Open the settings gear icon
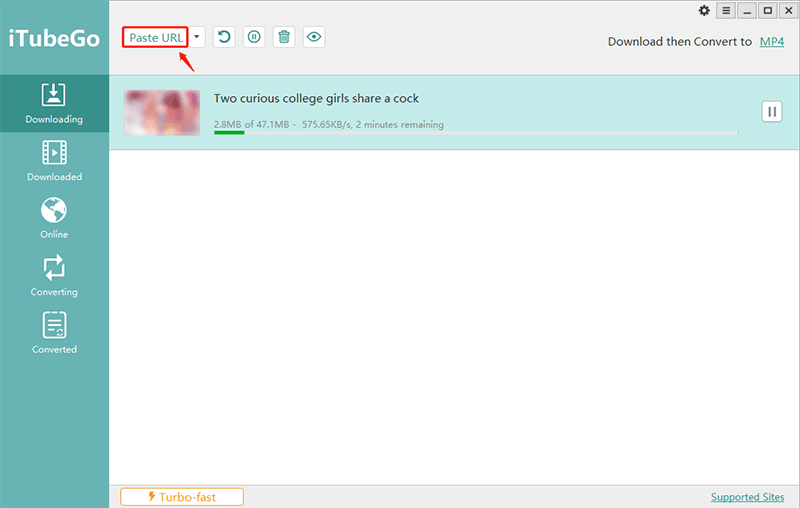This screenshot has width=800, height=508. point(704,11)
